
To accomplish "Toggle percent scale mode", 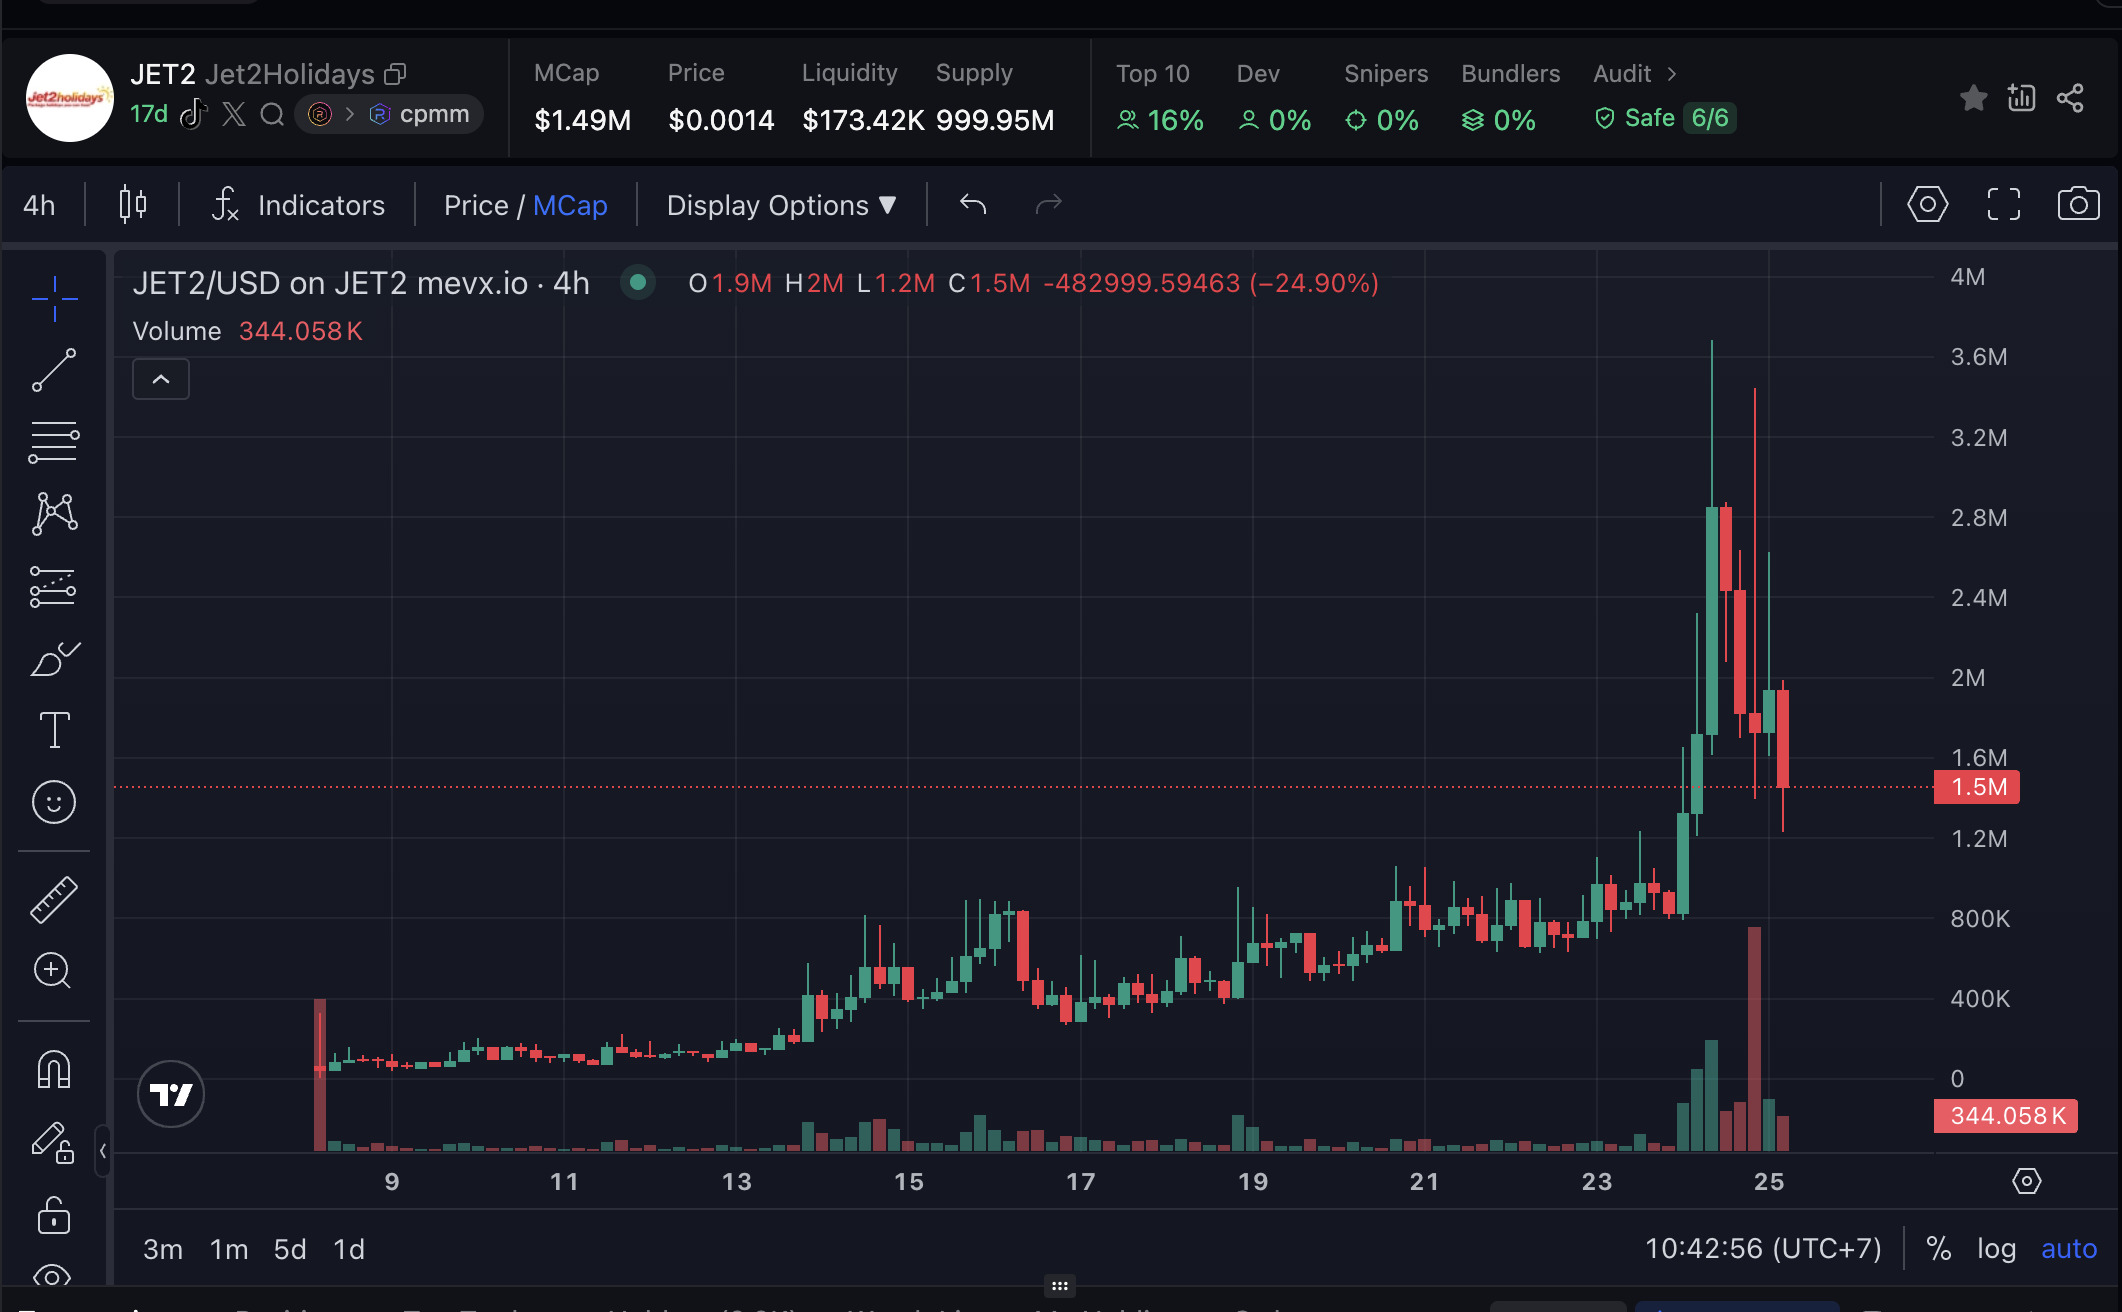I will tap(1939, 1249).
